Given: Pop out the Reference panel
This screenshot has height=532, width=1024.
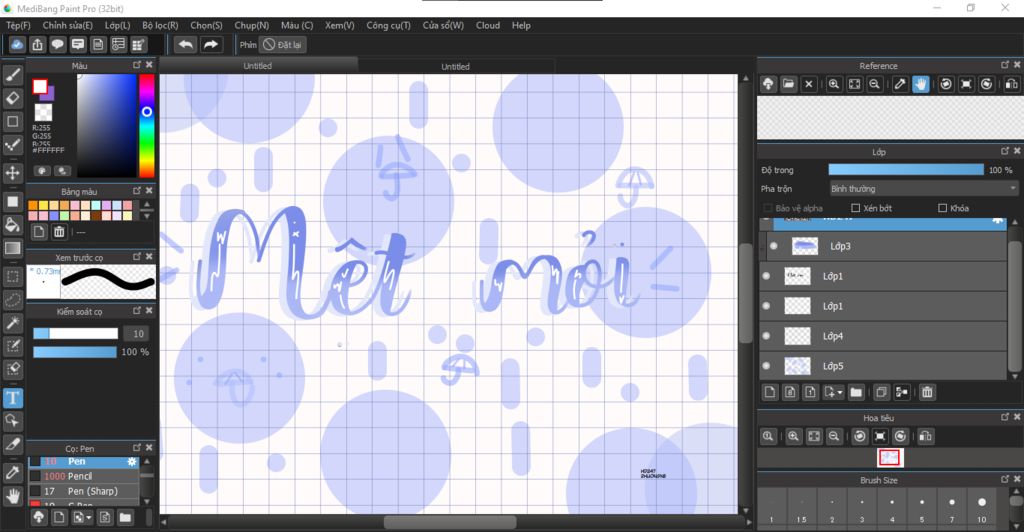Looking at the screenshot, I should 1005,65.
